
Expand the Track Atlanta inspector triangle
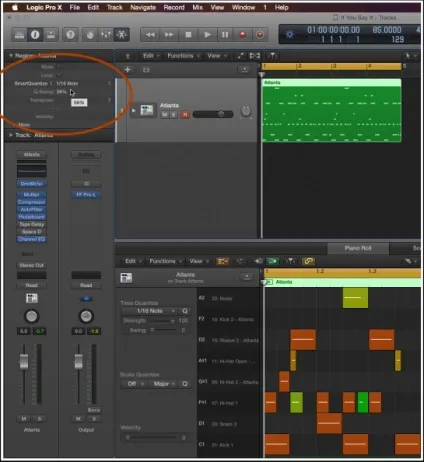[11, 135]
